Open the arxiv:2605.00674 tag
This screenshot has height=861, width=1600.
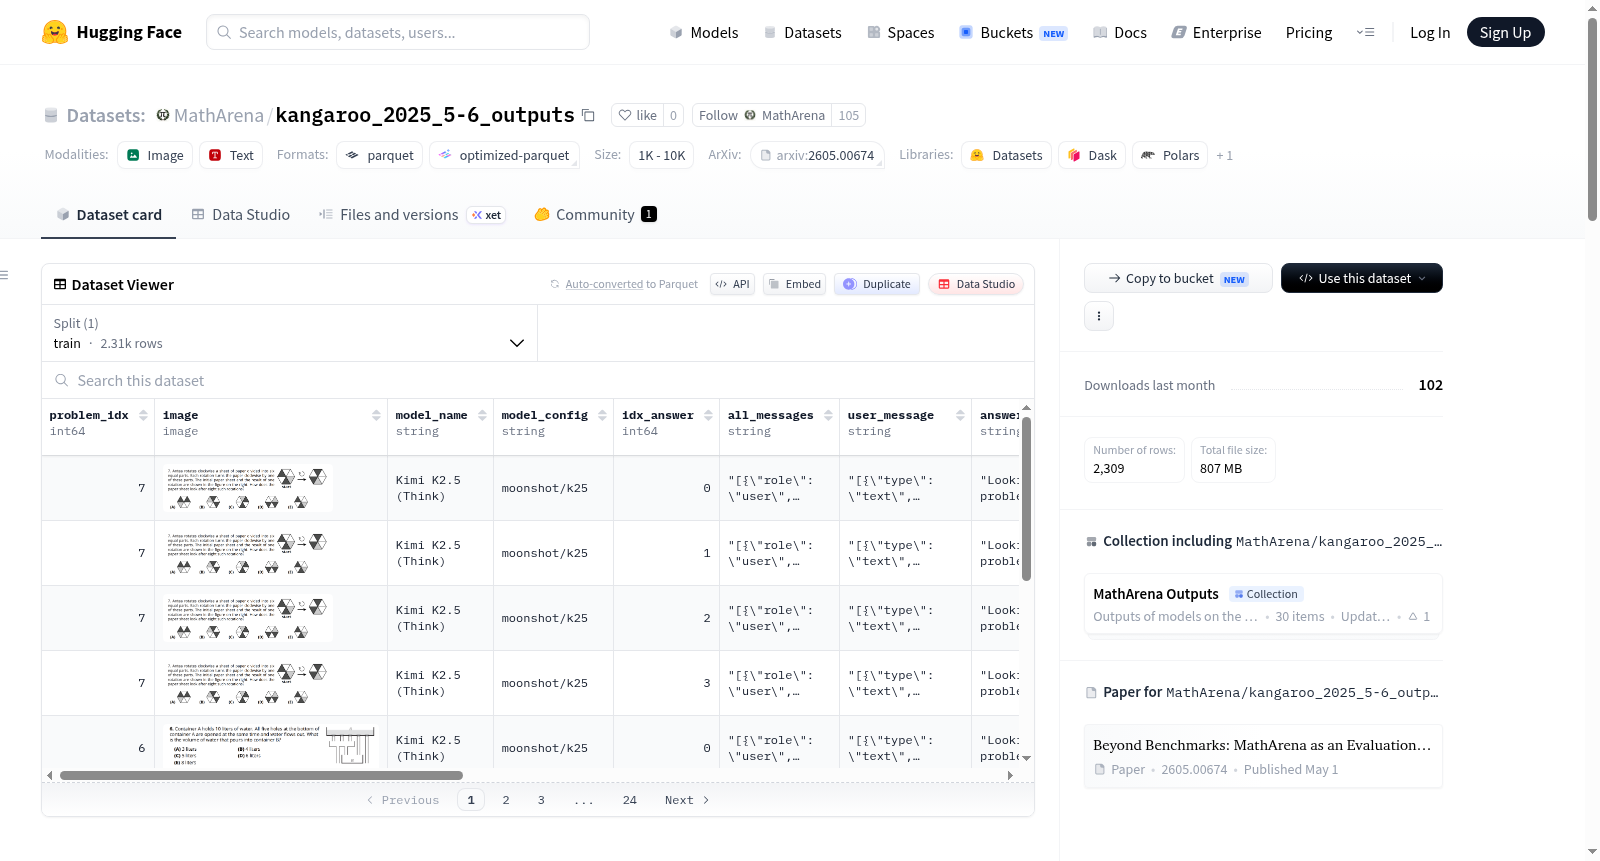click(817, 155)
